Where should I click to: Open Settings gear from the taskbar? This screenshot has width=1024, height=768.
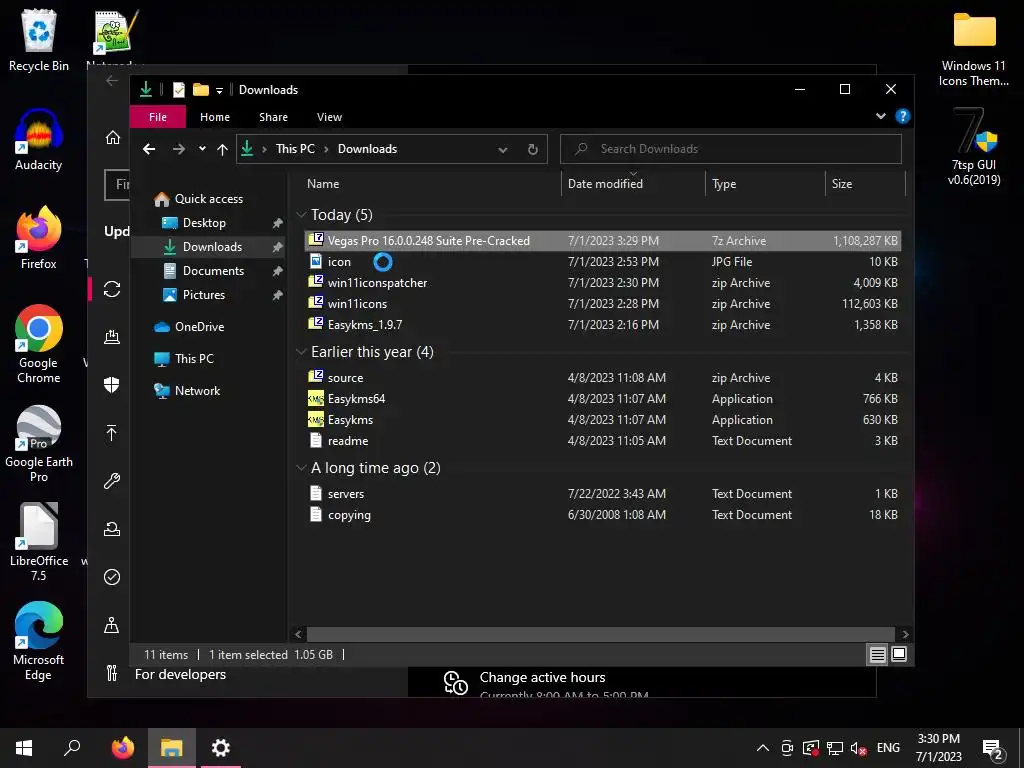click(221, 748)
